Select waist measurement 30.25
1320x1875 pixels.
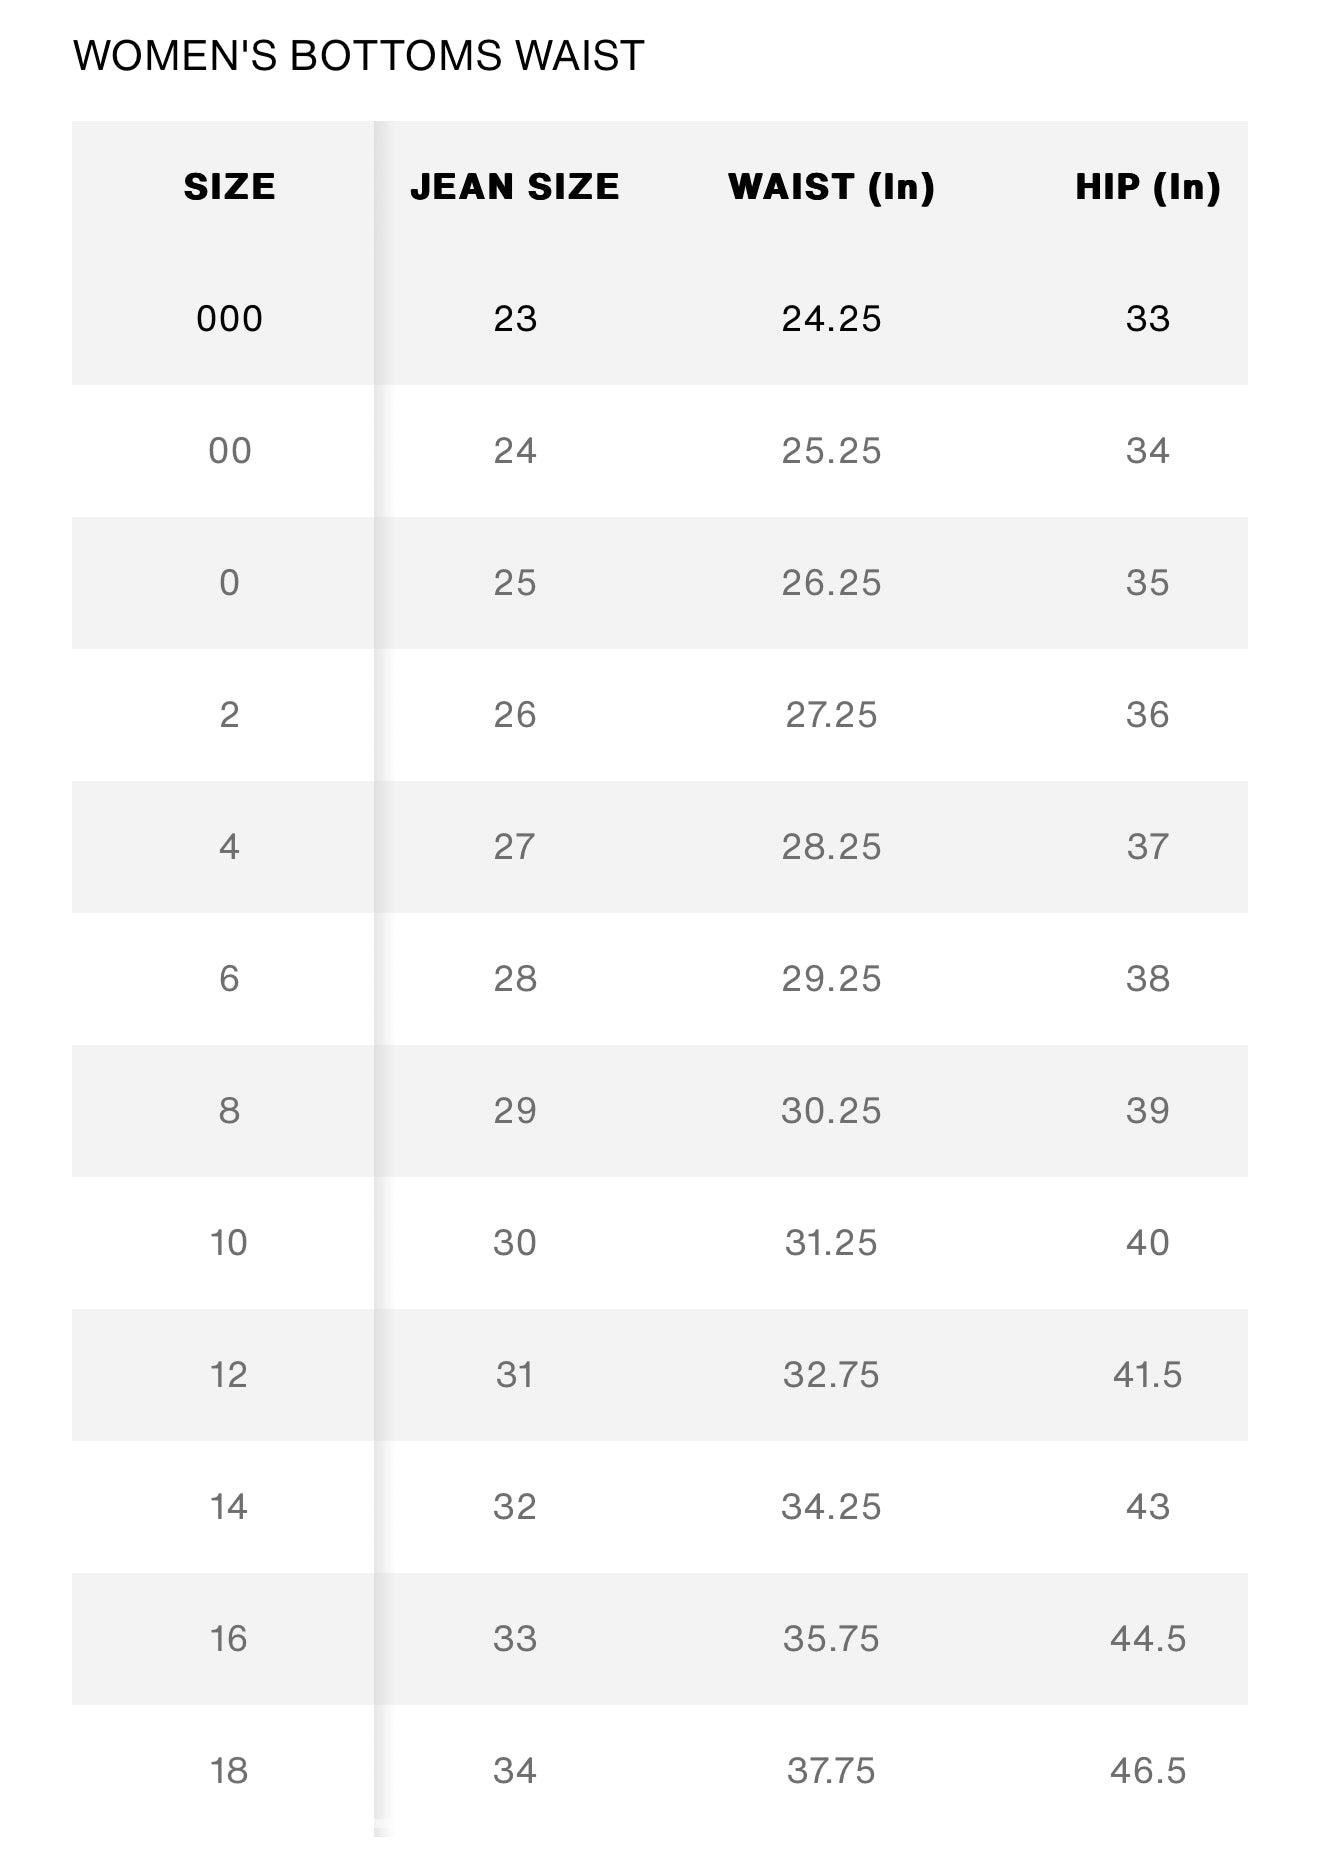pyautogui.click(x=831, y=1111)
